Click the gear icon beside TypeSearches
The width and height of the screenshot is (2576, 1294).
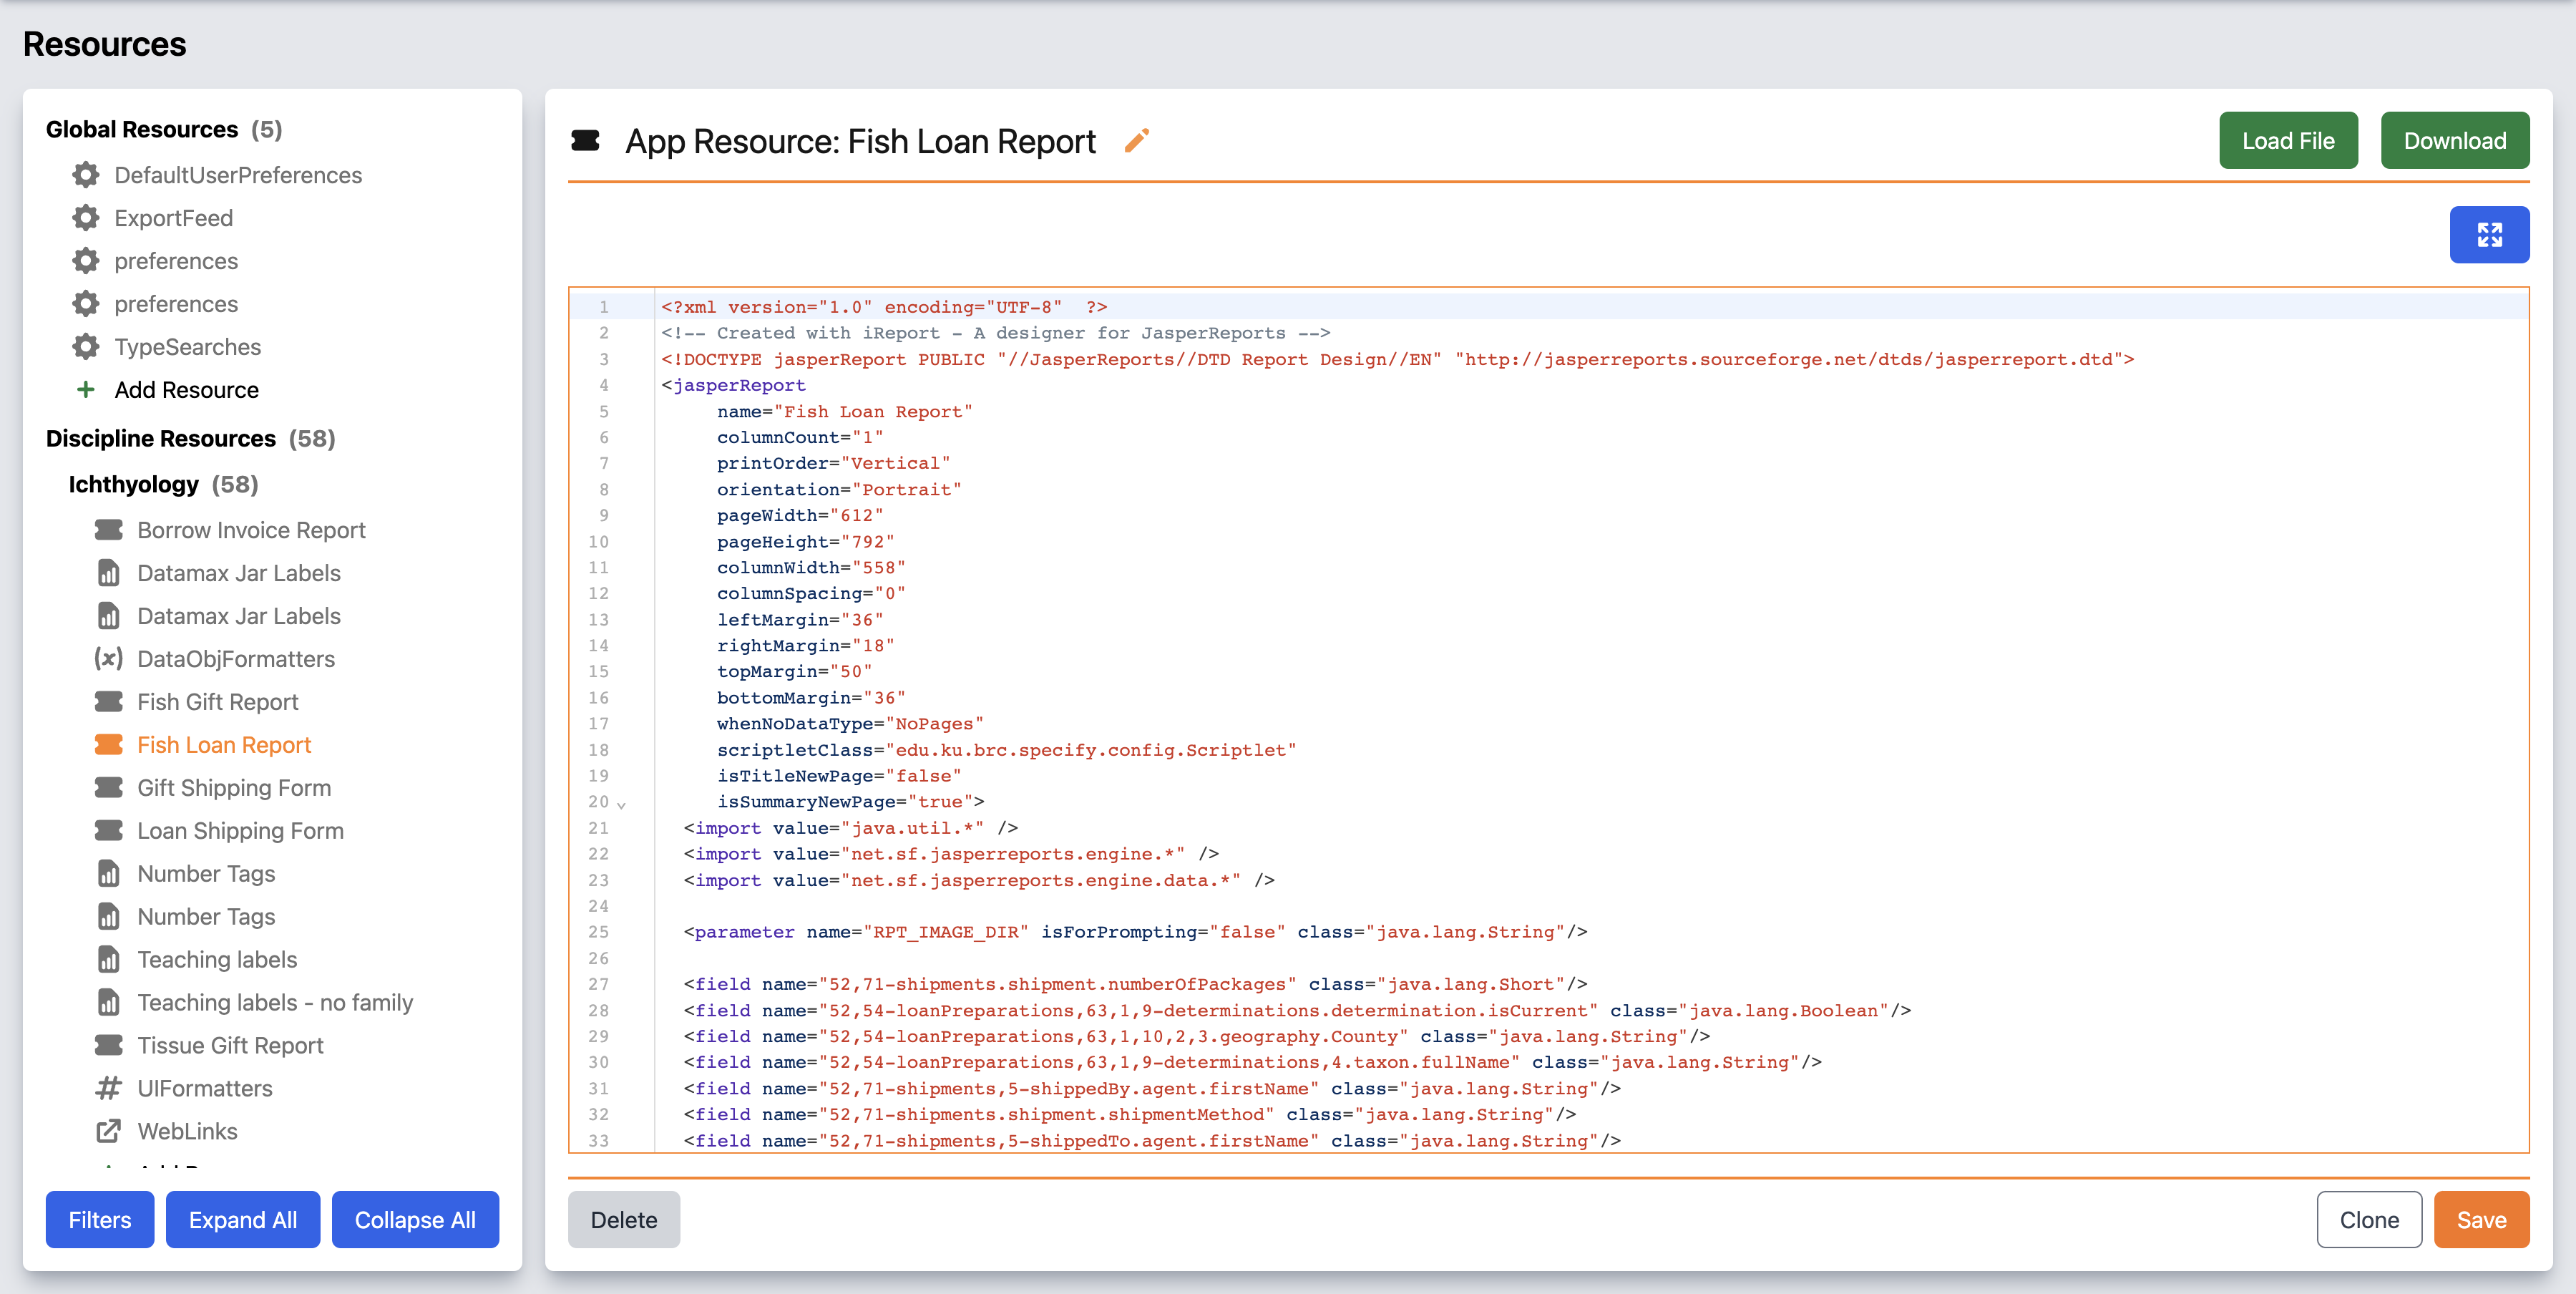[x=86, y=347]
